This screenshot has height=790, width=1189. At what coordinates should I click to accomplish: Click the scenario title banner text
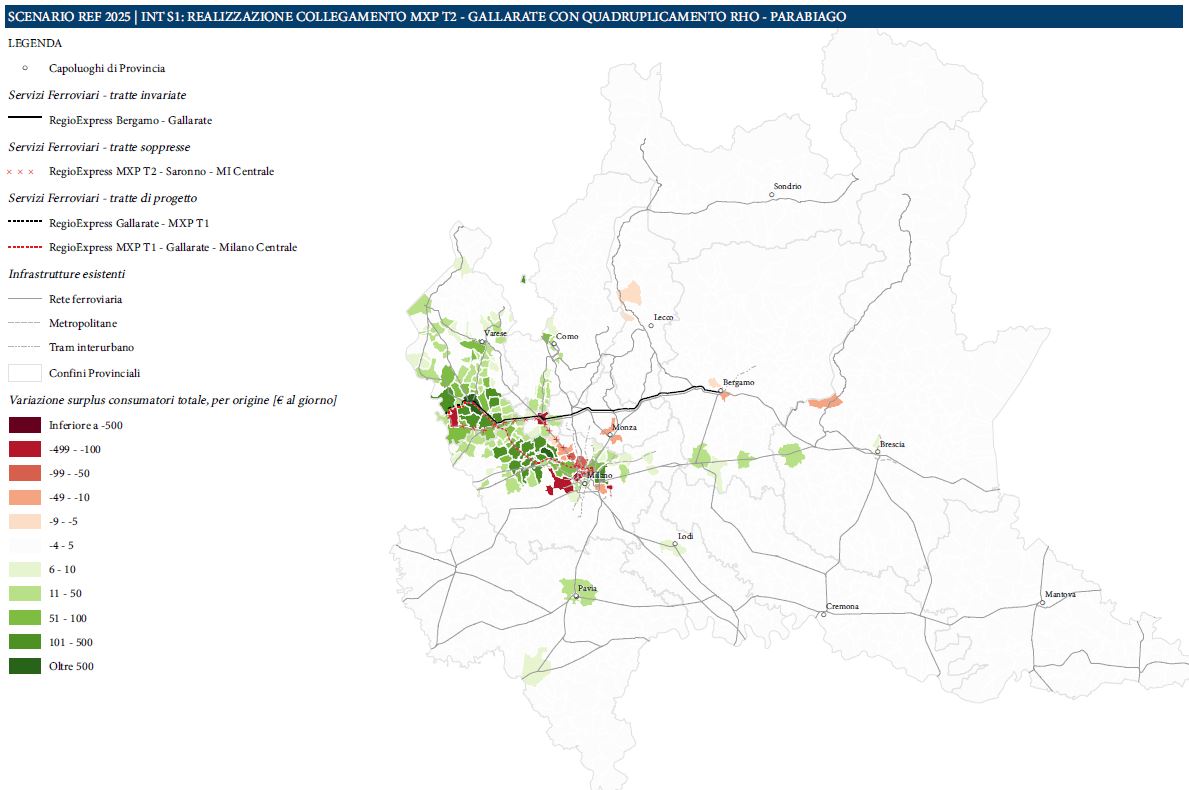pyautogui.click(x=427, y=17)
